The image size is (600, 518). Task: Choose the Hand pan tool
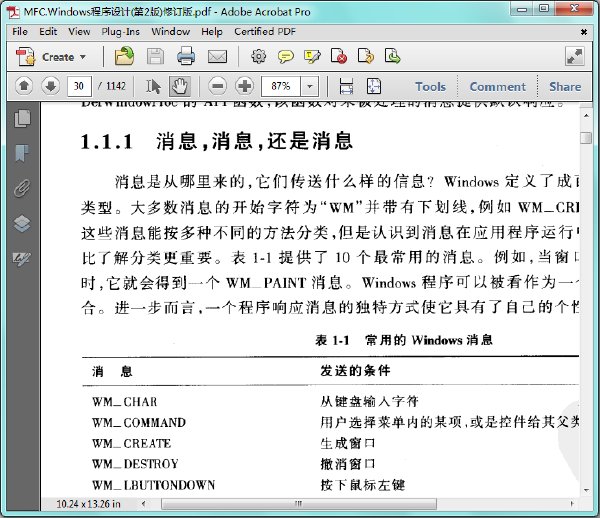180,86
